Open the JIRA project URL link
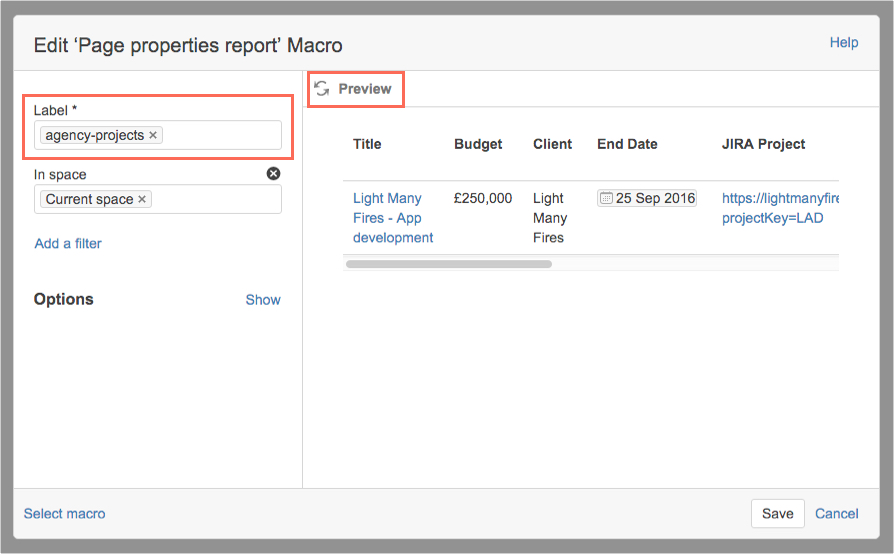The width and height of the screenshot is (894, 554). (779, 208)
